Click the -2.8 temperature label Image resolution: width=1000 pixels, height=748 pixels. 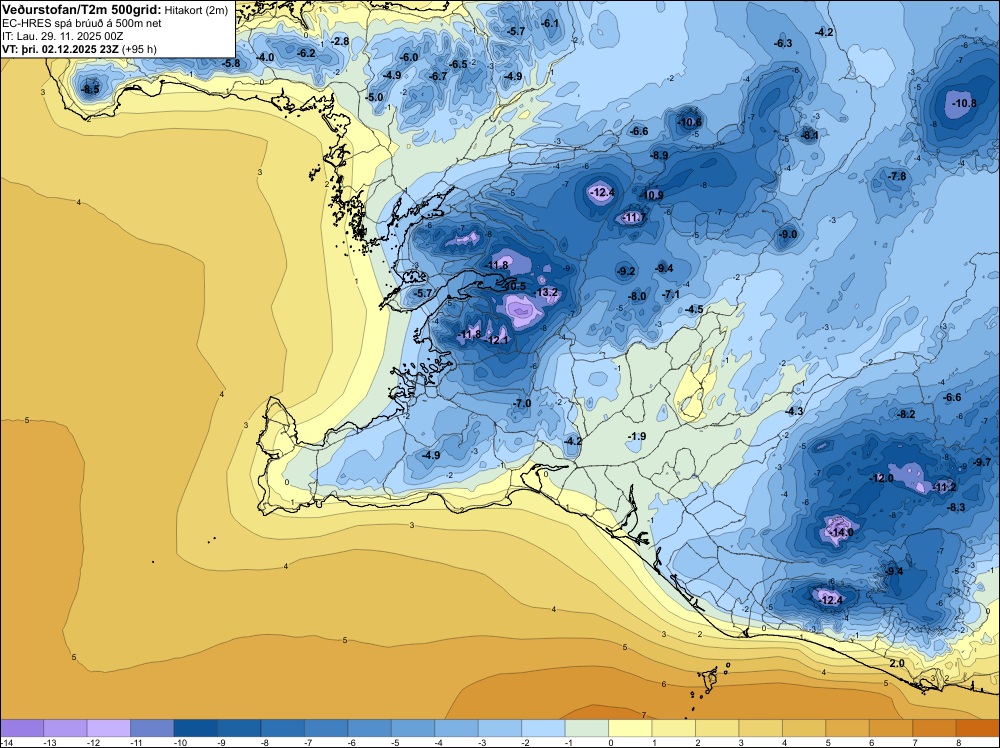[339, 41]
